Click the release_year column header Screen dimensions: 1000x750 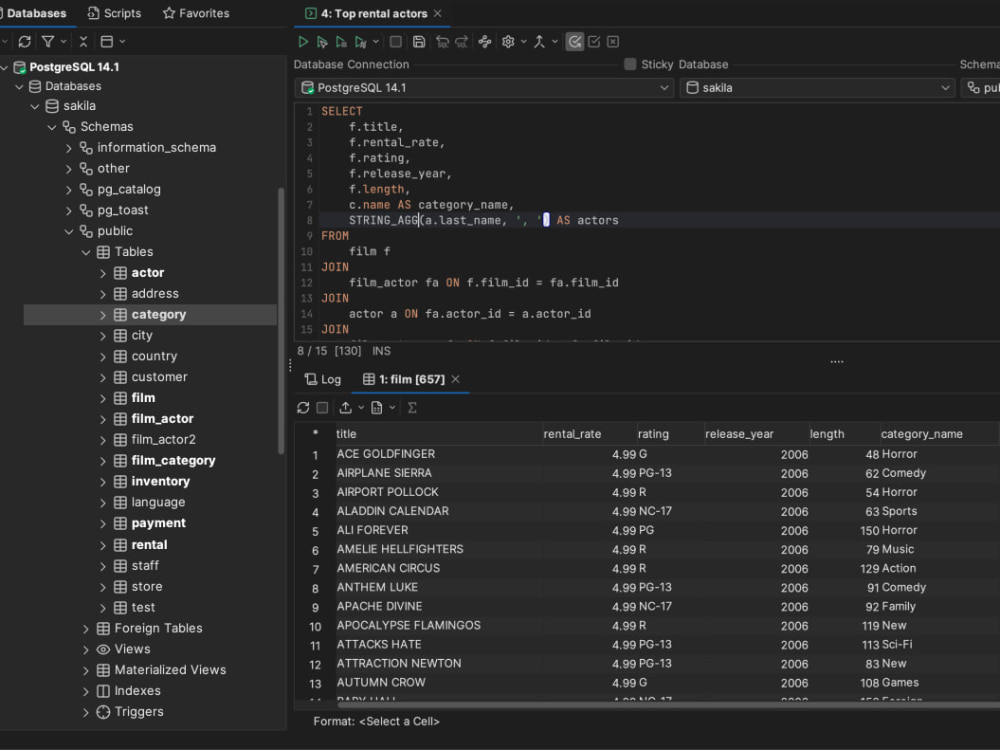(755, 434)
